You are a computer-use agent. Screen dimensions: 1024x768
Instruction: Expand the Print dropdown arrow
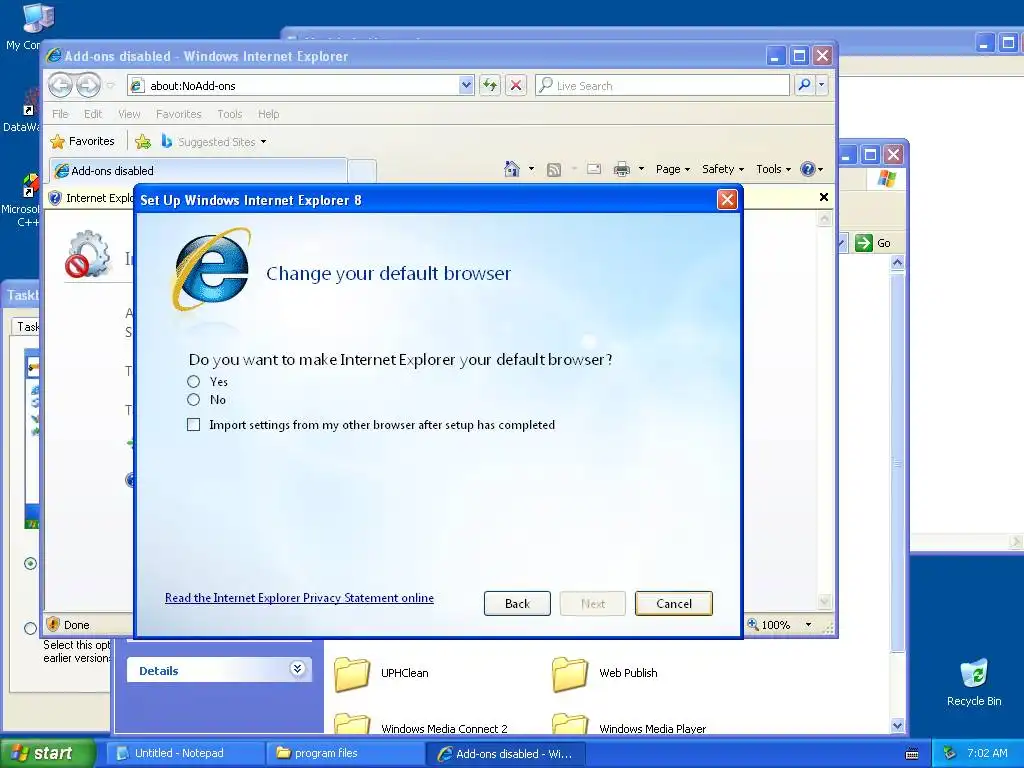[641, 169]
